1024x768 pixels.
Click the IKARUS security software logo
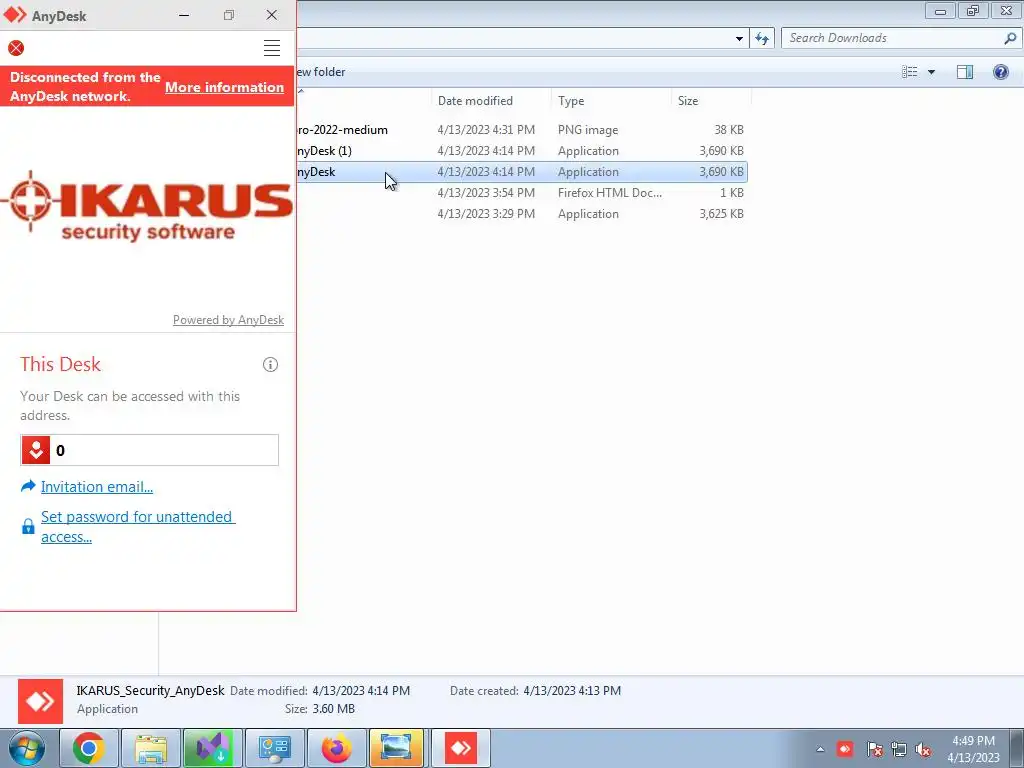(148, 204)
